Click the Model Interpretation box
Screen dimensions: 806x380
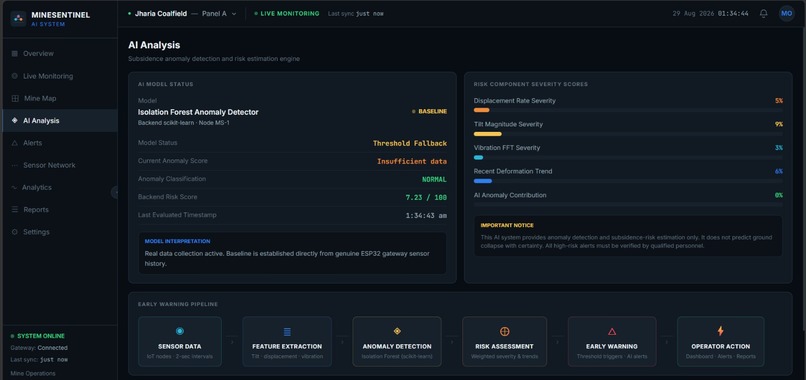pyautogui.click(x=292, y=253)
